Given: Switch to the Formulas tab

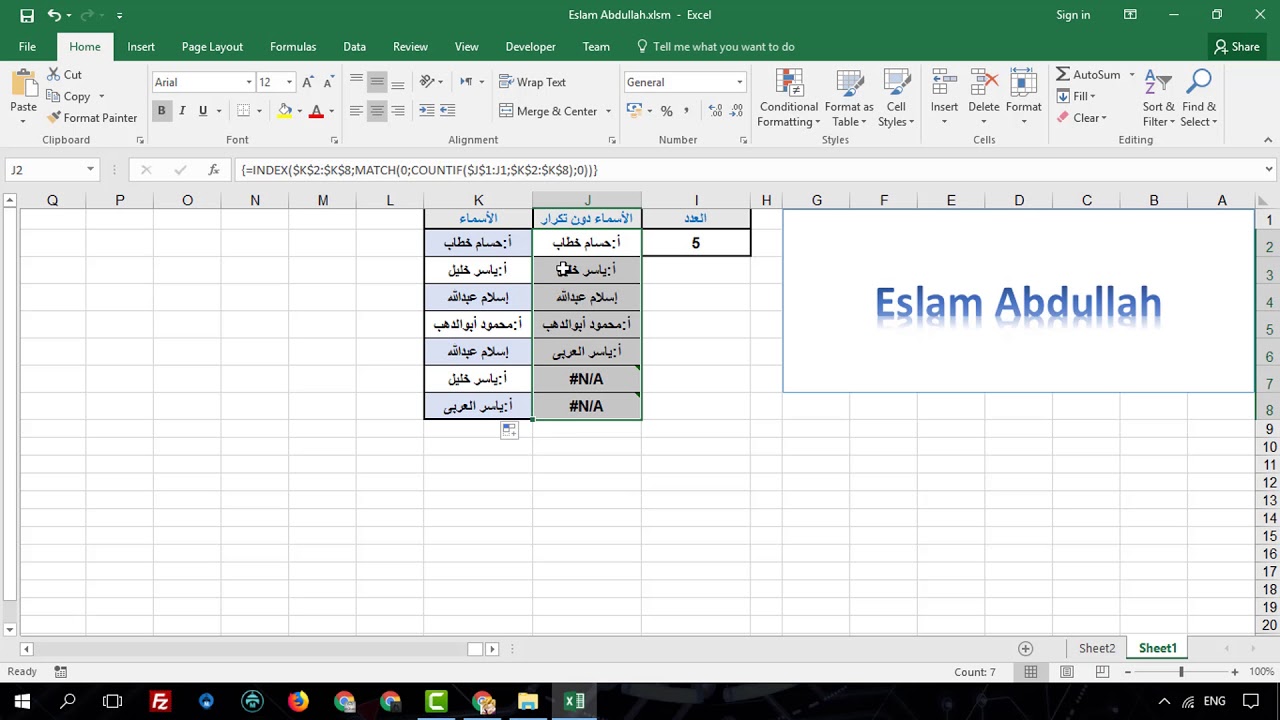Looking at the screenshot, I should point(293,47).
